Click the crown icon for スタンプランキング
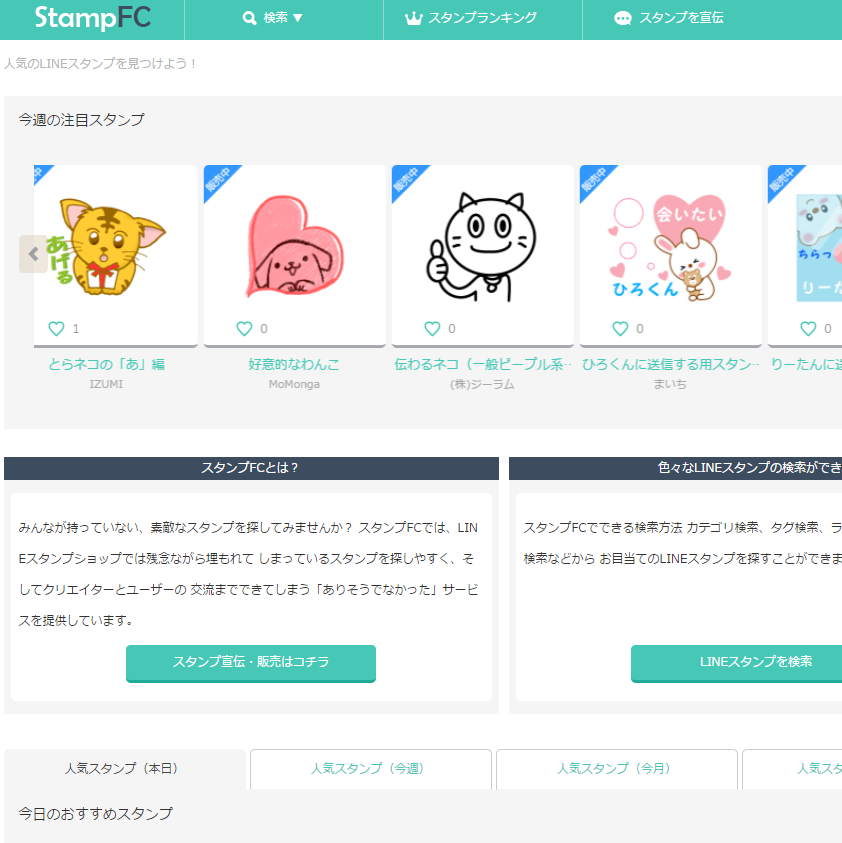Screen dimensions: 842x843 [413, 18]
